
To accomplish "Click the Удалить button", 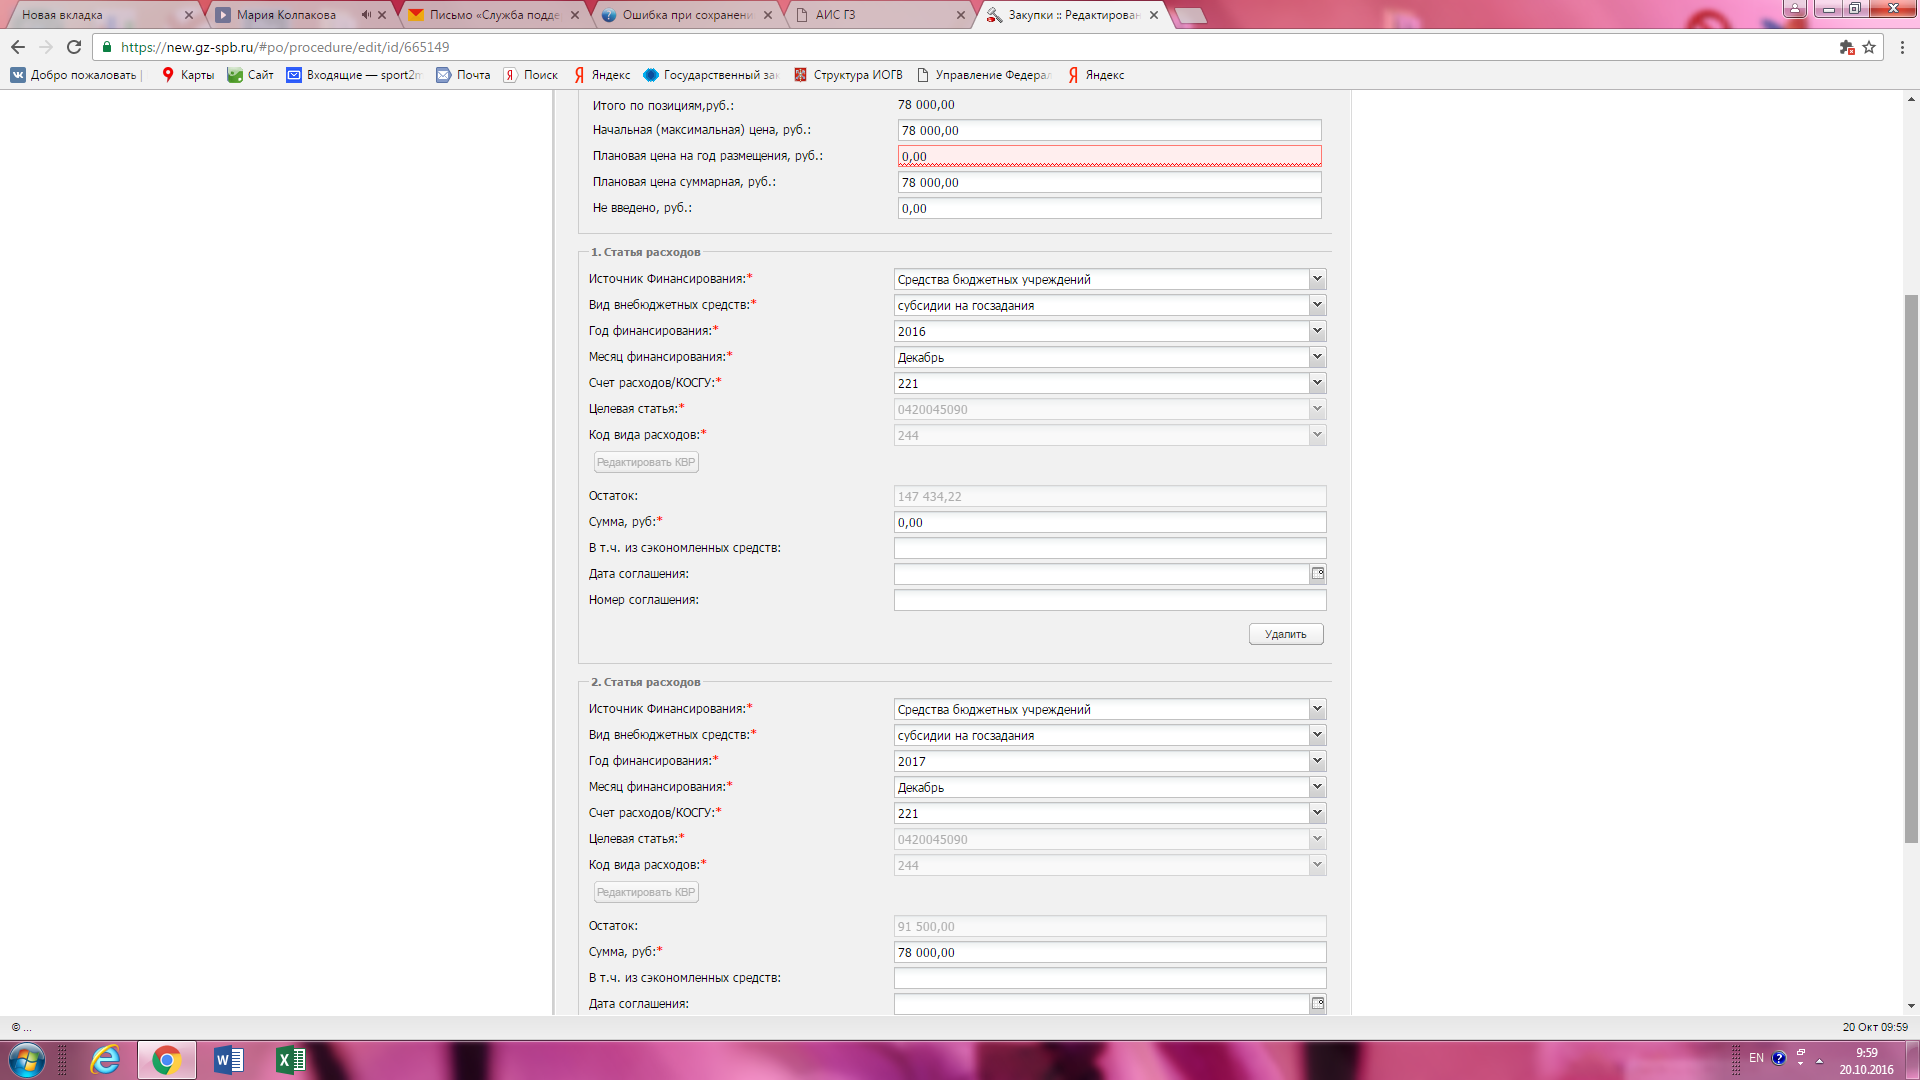I will tap(1286, 634).
